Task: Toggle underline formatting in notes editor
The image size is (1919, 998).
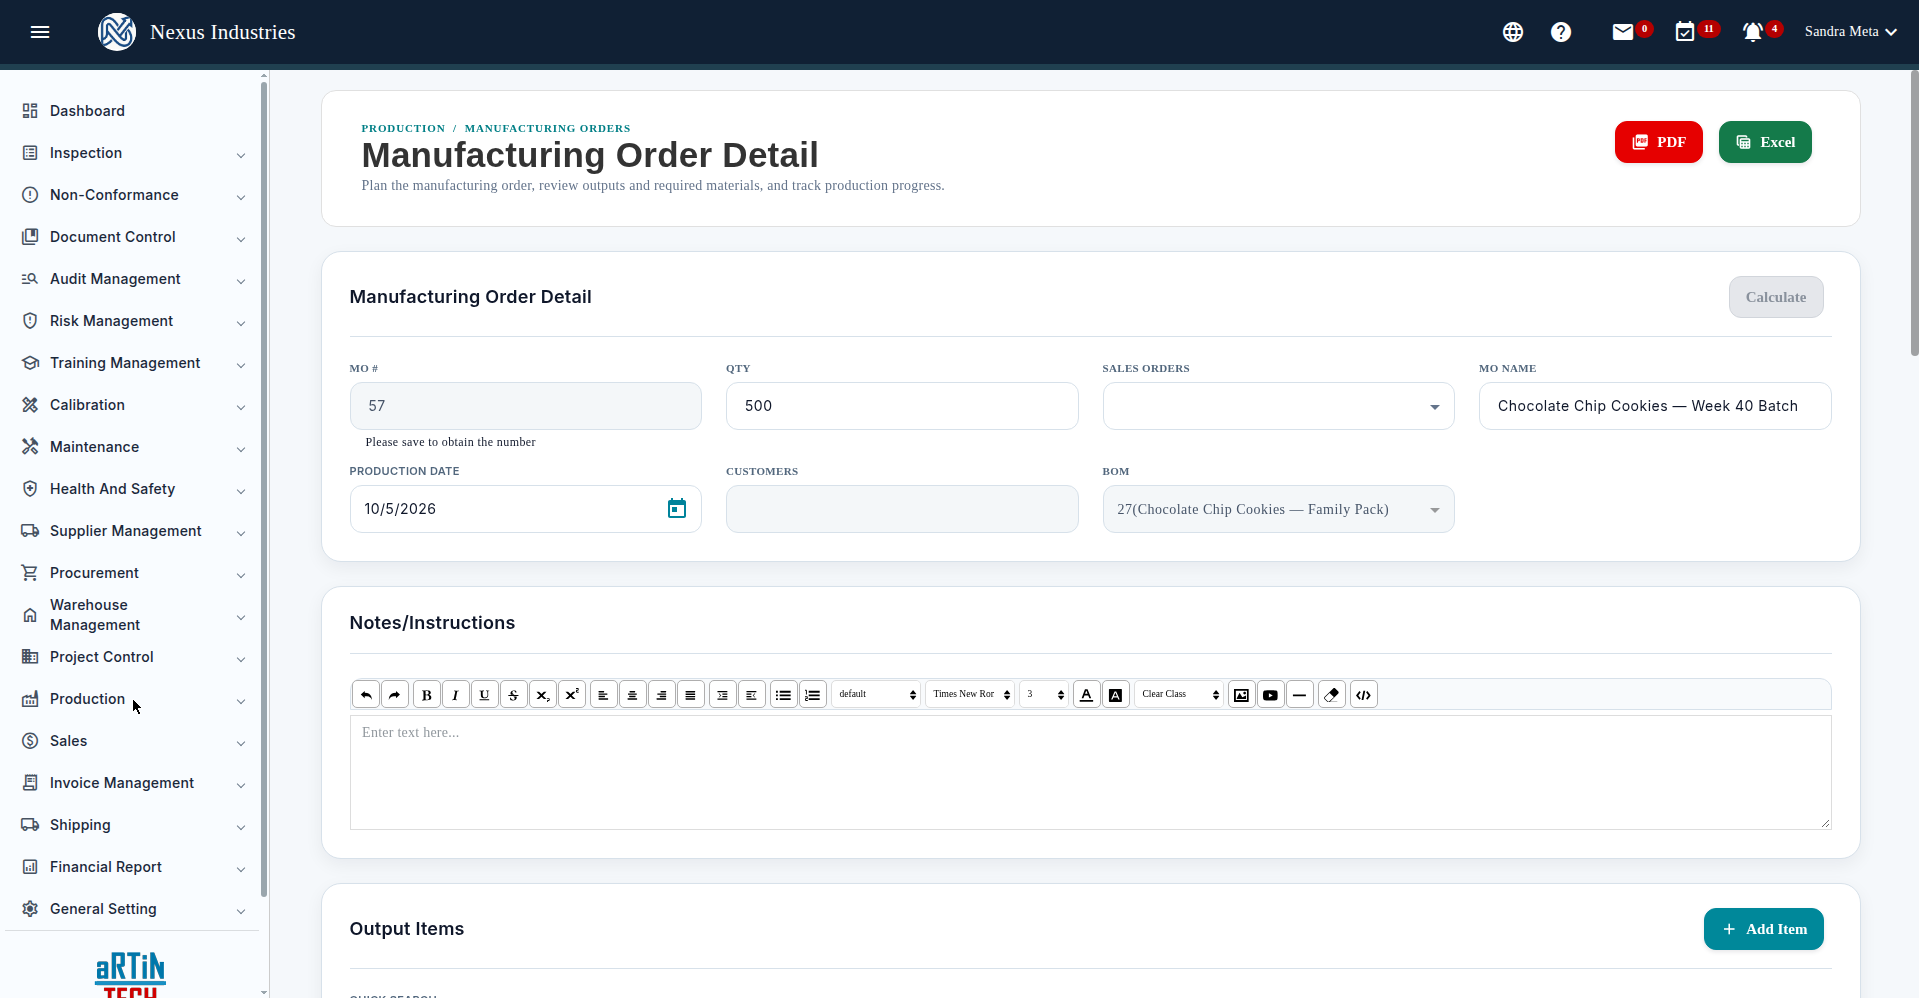Action: (x=485, y=695)
